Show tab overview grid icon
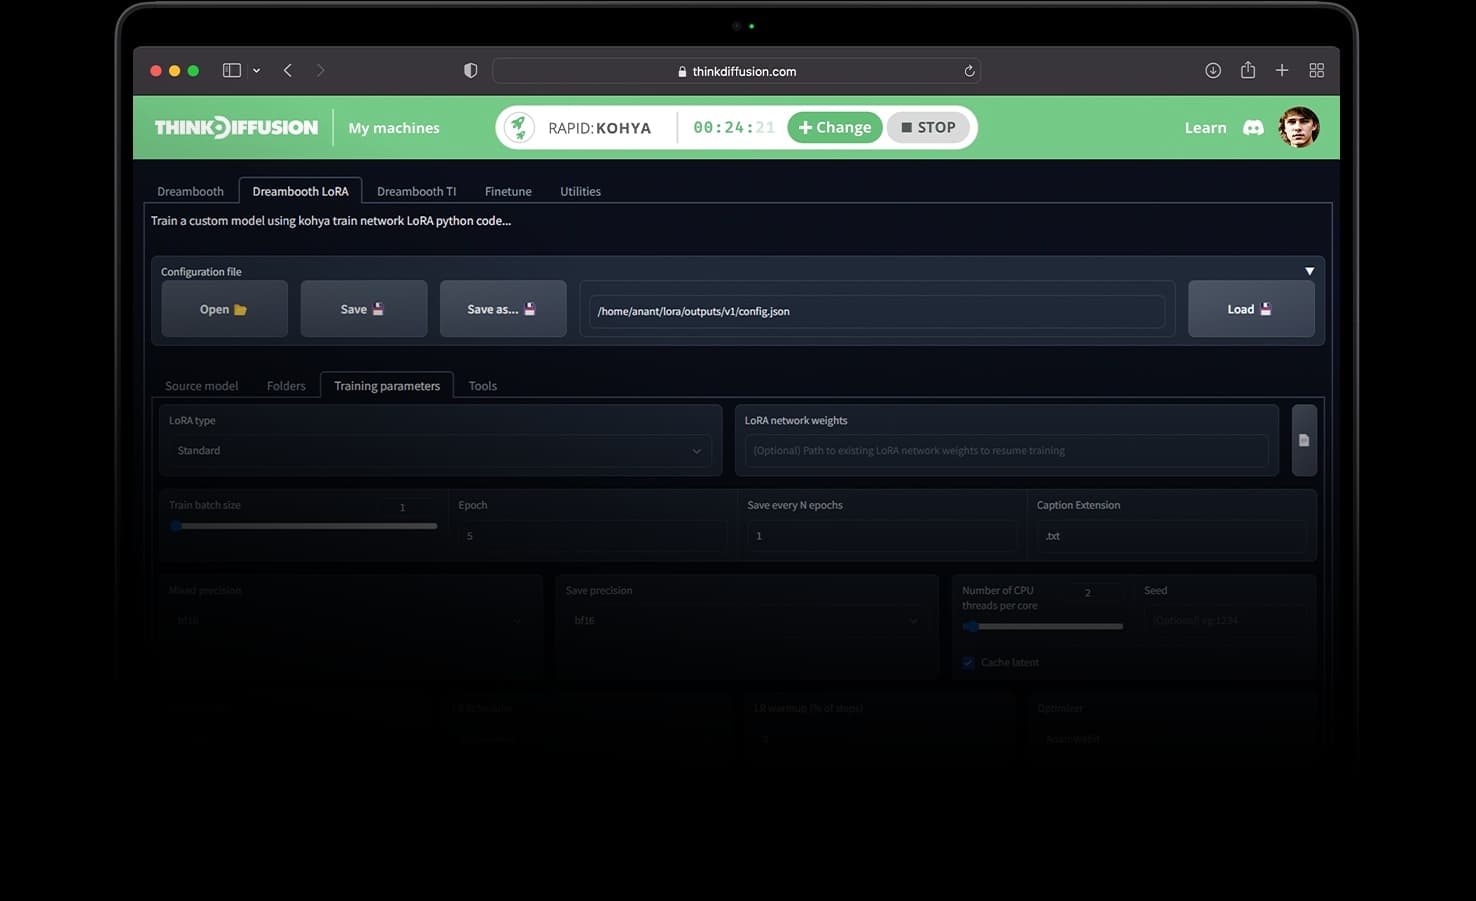The height and width of the screenshot is (901, 1476). coord(1316,70)
